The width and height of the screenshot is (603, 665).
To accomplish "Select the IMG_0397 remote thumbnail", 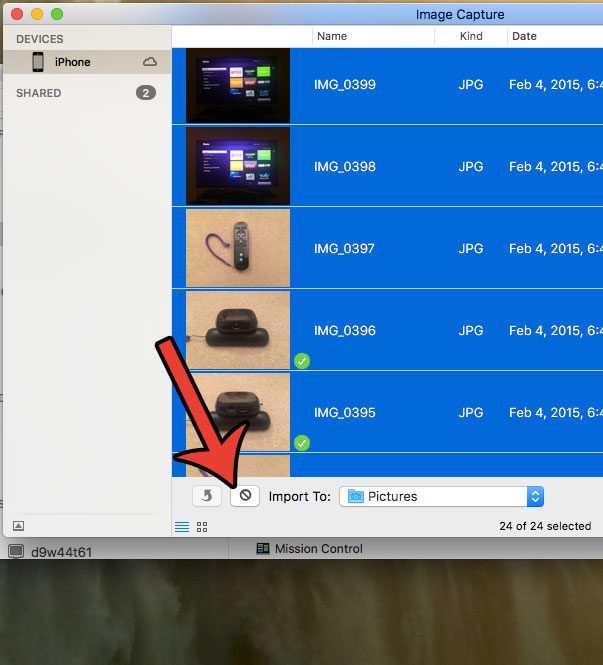I will pyautogui.click(x=238, y=248).
